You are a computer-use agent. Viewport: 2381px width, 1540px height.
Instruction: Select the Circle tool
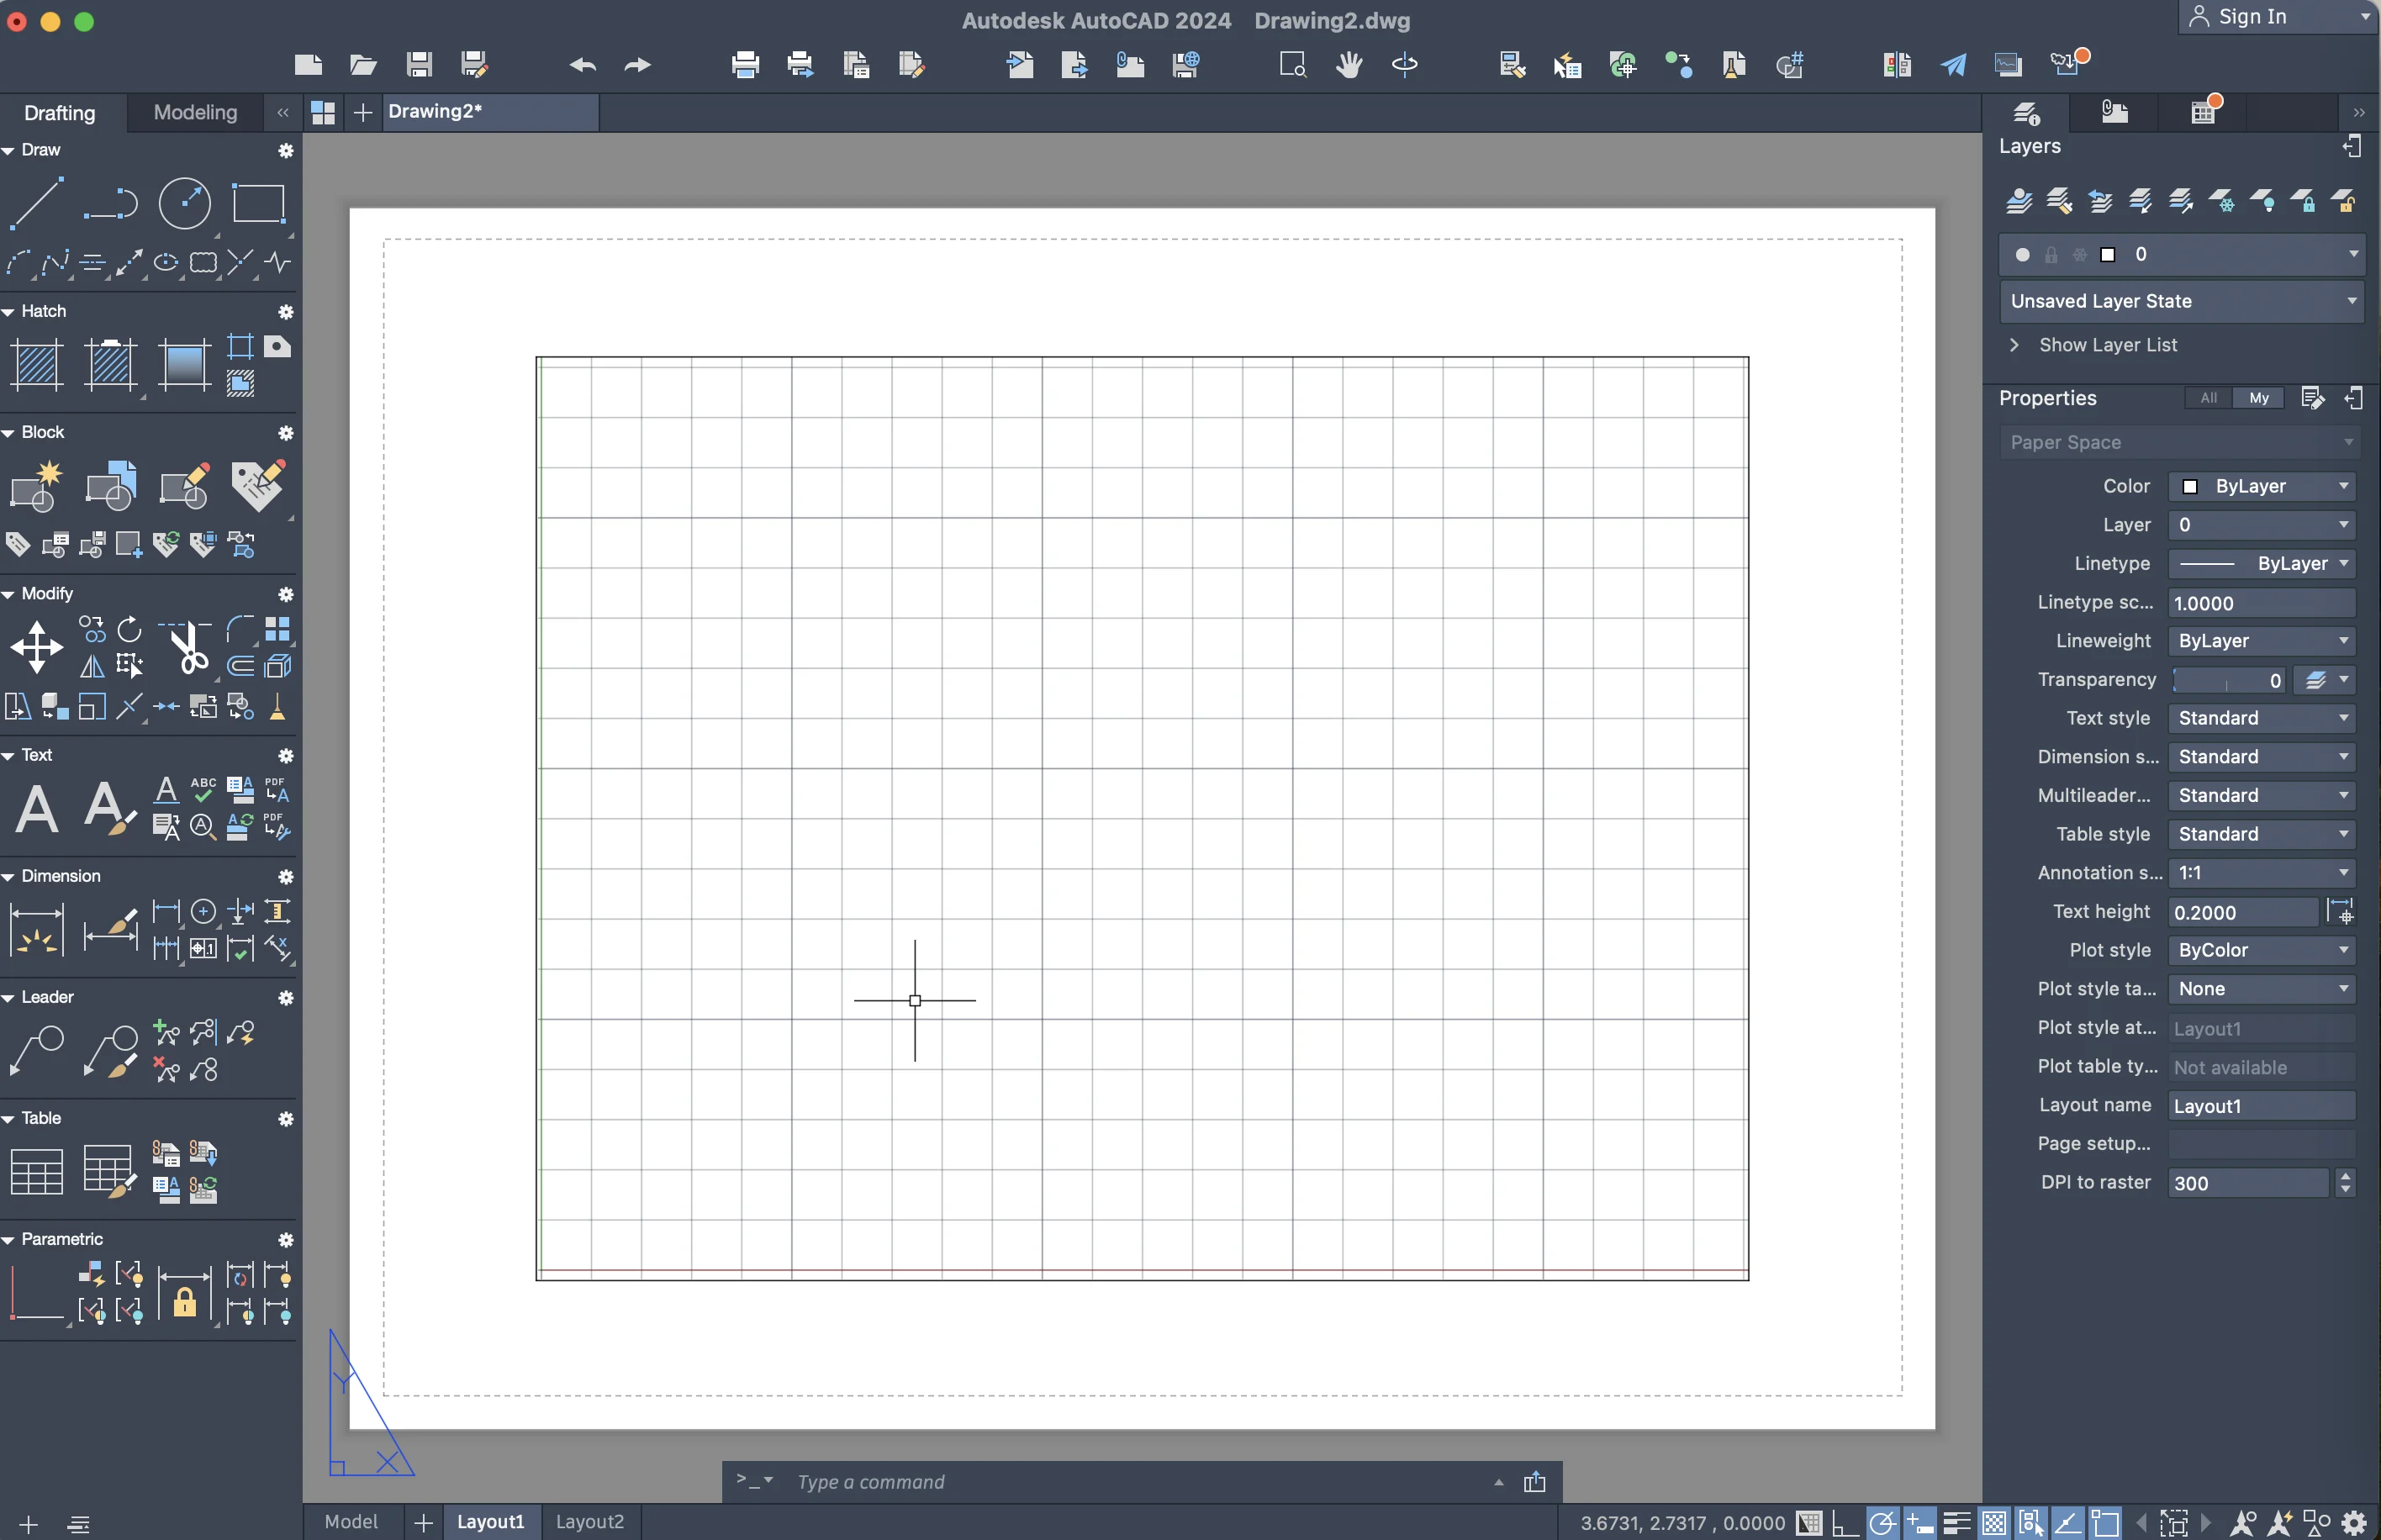pyautogui.click(x=185, y=203)
